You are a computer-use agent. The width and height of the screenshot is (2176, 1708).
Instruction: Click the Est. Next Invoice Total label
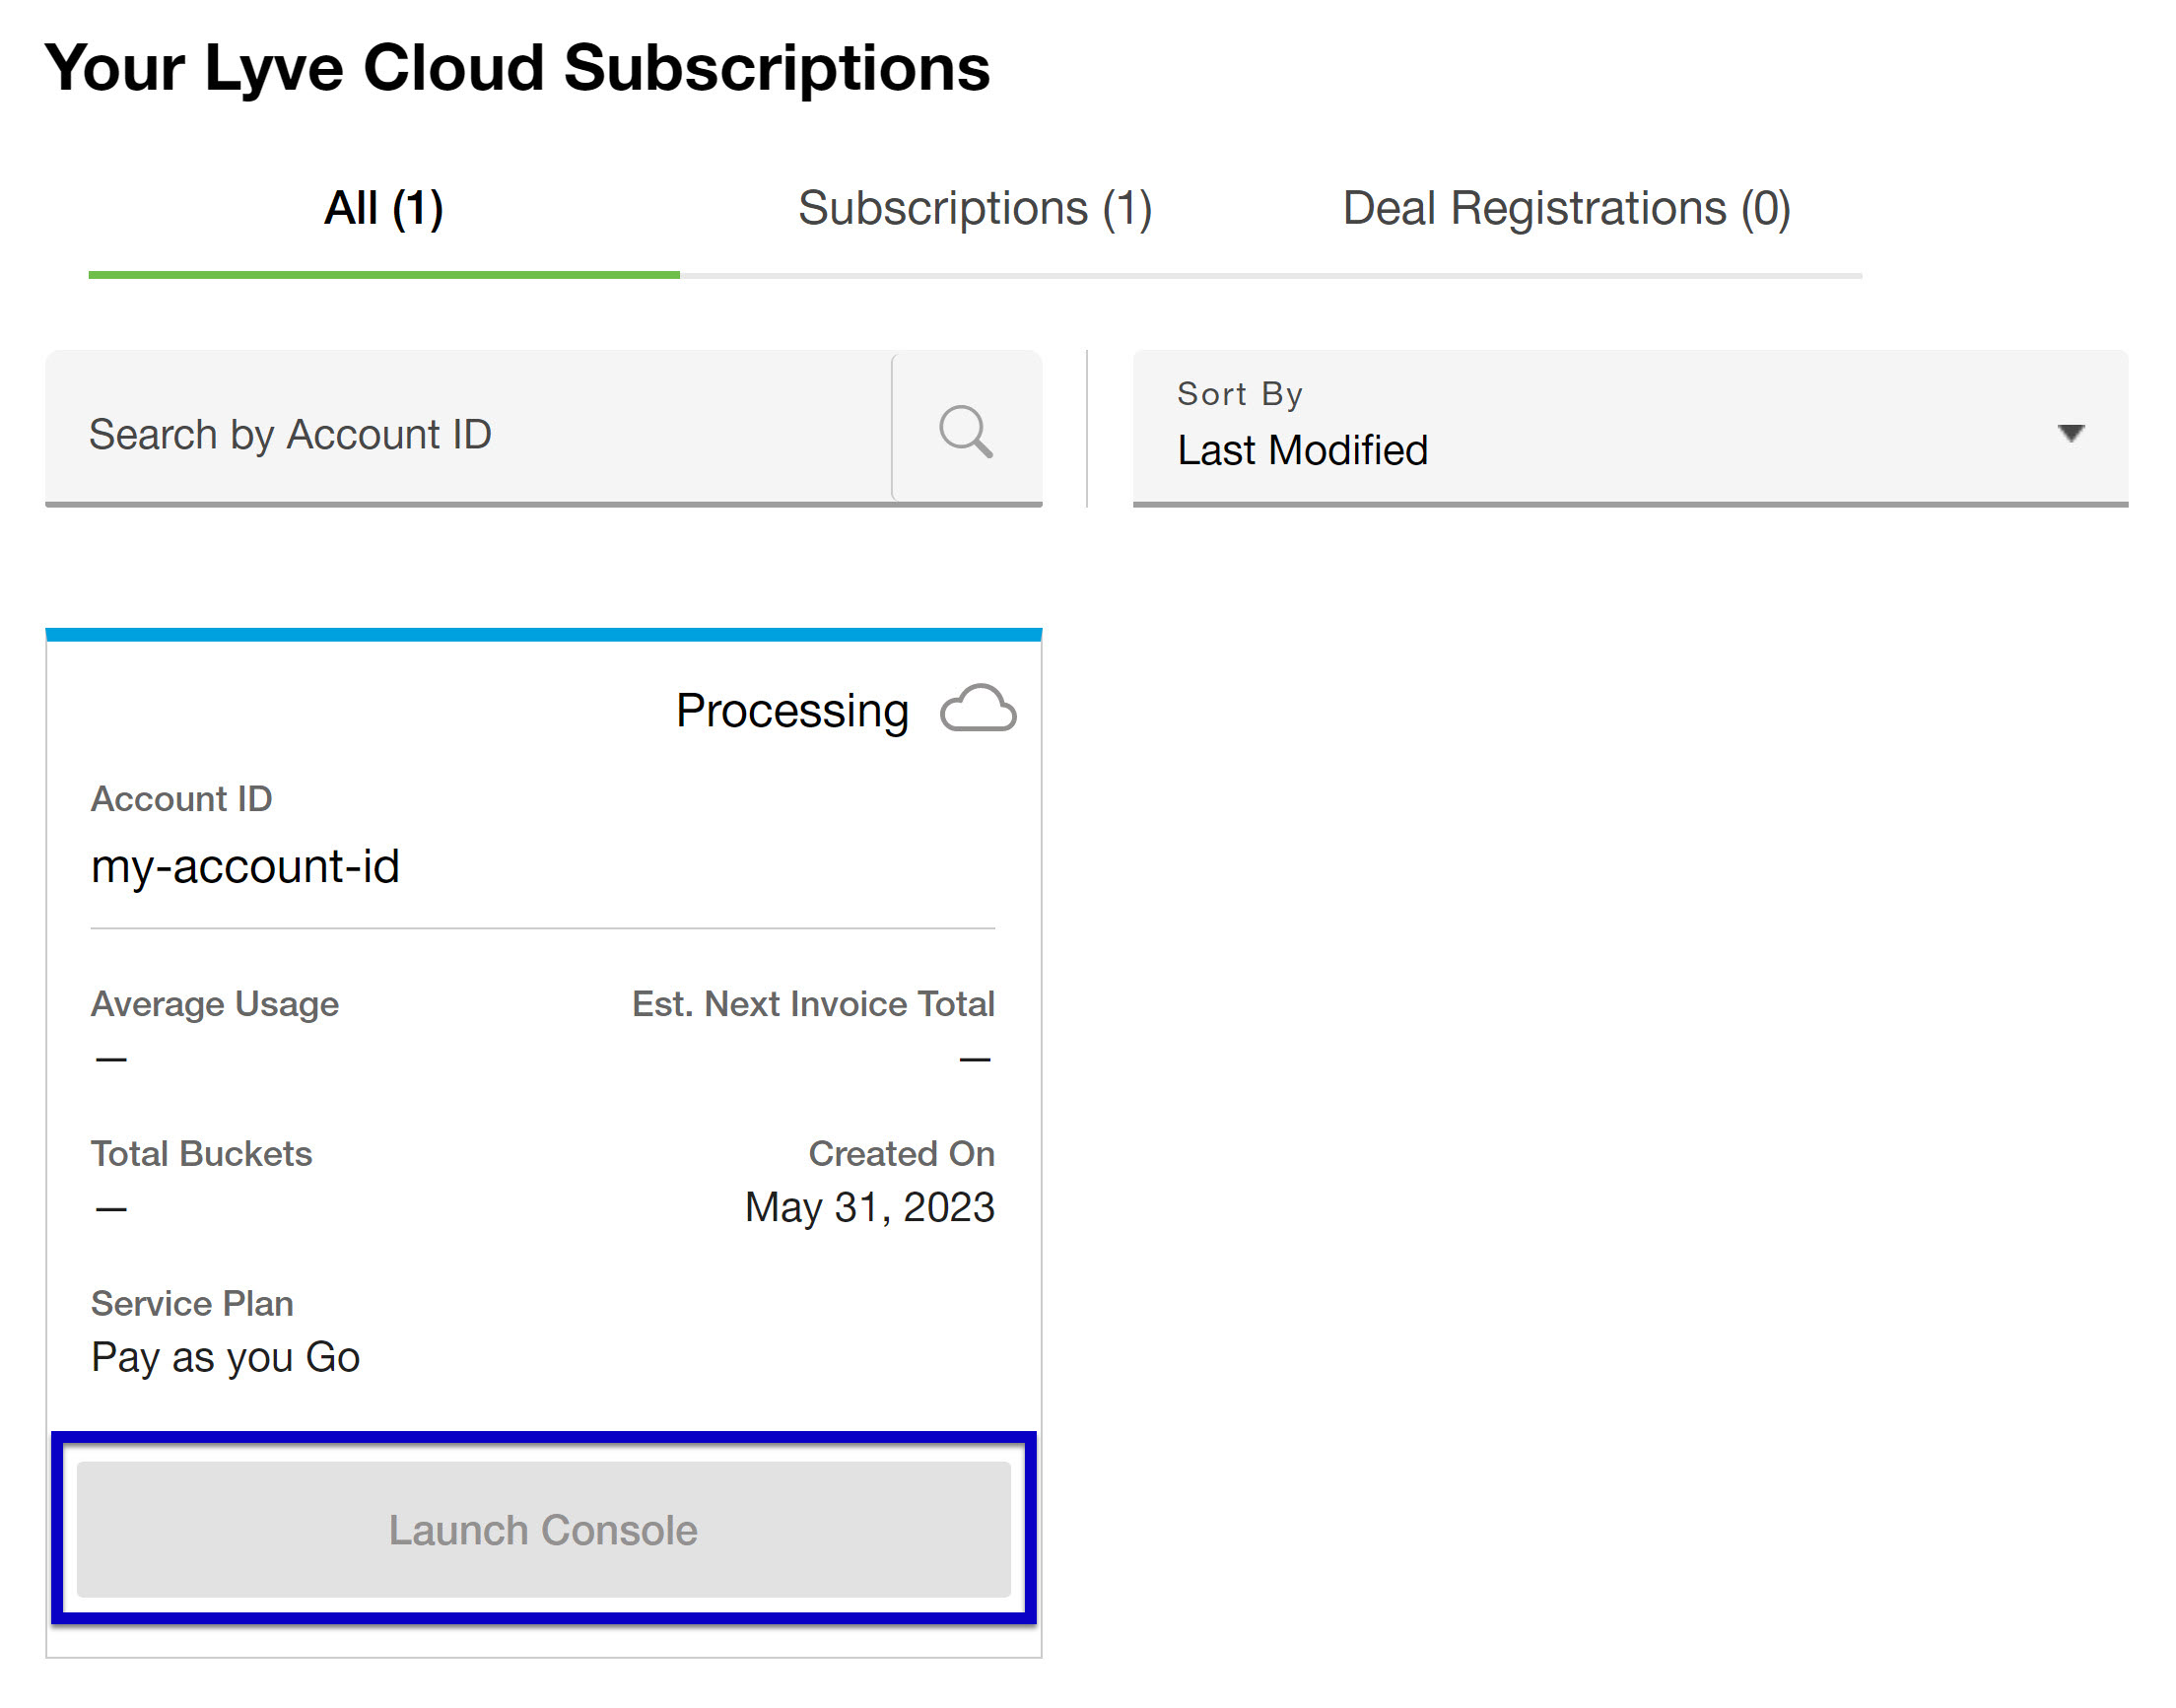click(812, 1003)
